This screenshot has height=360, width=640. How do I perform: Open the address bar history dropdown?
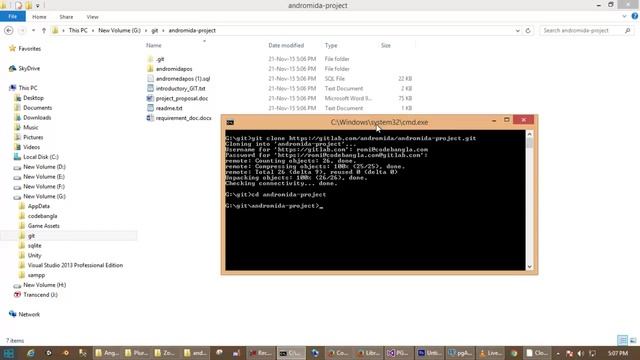[x=518, y=31]
